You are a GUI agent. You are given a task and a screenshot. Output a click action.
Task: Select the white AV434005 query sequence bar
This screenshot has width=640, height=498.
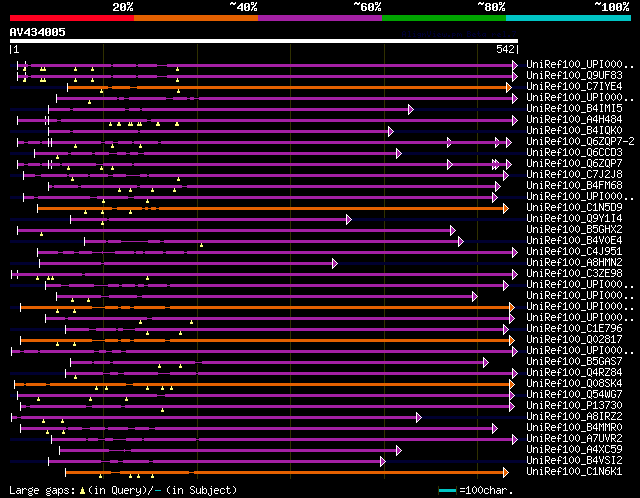coord(264,41)
